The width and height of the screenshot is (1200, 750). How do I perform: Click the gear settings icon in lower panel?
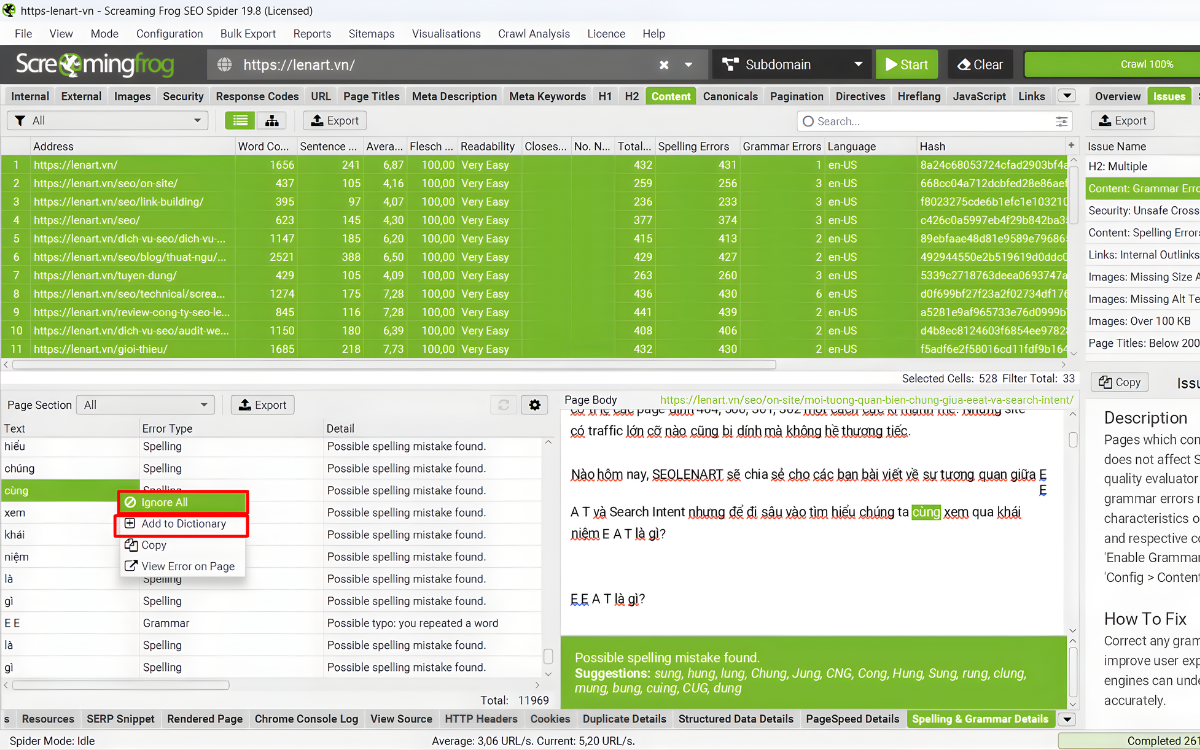(x=535, y=405)
